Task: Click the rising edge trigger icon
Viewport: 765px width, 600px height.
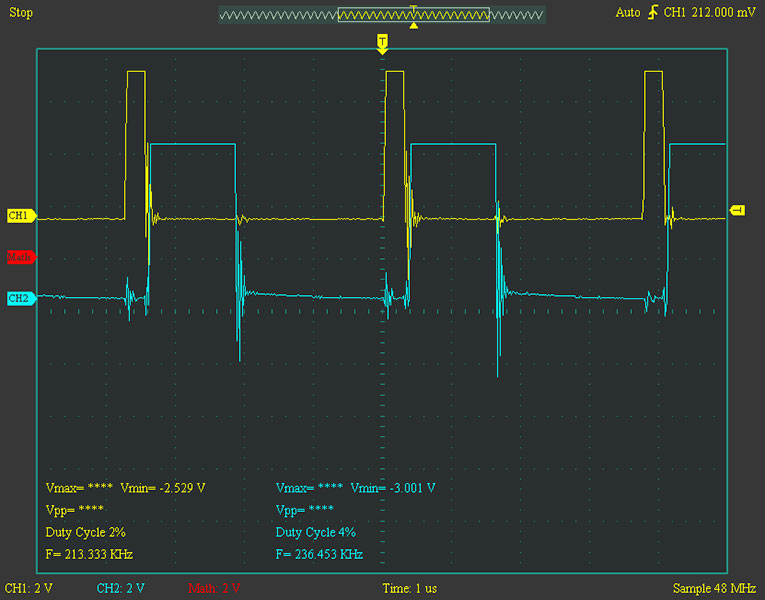Action: (x=653, y=12)
